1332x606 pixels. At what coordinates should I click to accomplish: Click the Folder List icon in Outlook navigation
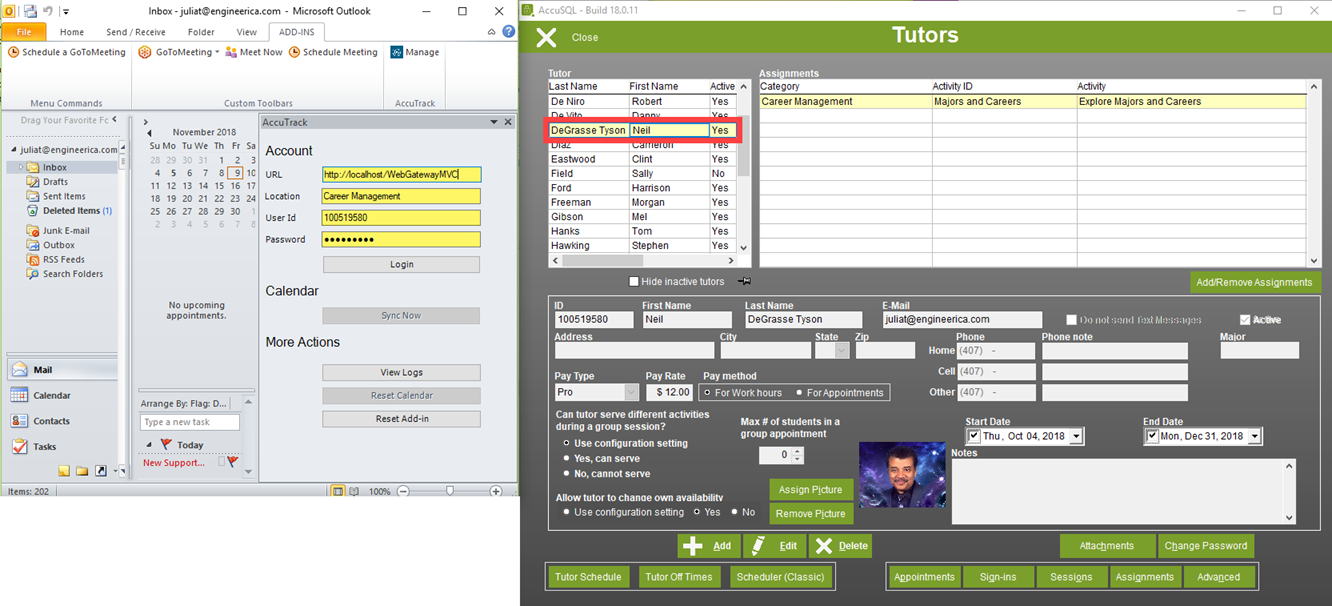pos(83,471)
